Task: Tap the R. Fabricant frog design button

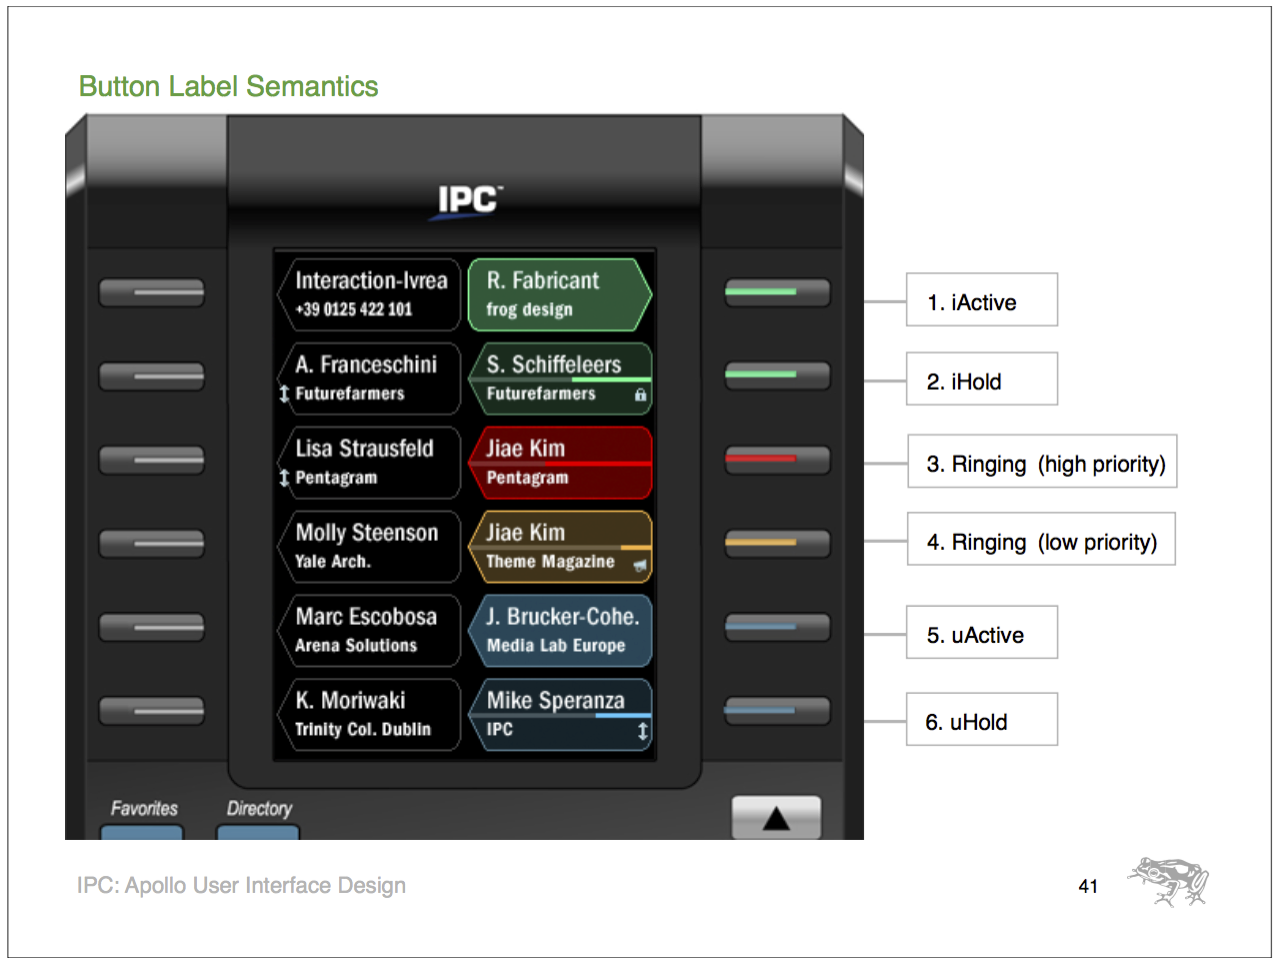Action: (560, 294)
